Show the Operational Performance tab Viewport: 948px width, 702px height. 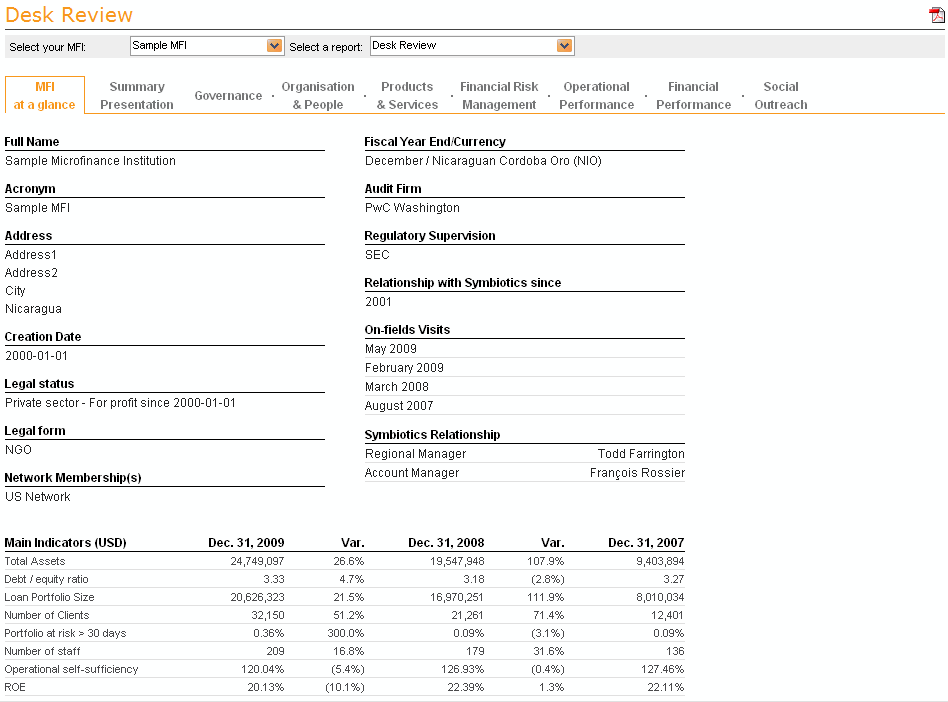596,96
